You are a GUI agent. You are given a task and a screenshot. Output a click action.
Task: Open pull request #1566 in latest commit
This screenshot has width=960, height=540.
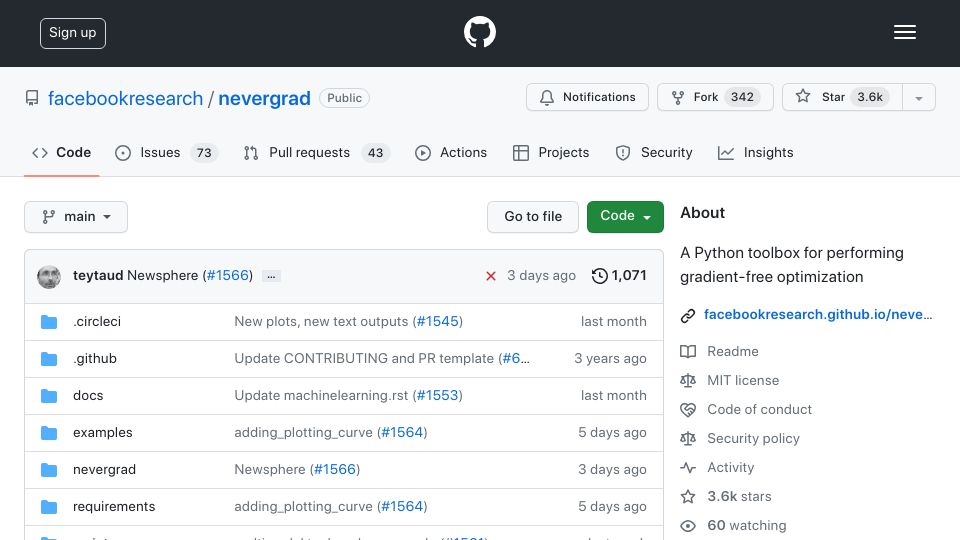(228, 276)
